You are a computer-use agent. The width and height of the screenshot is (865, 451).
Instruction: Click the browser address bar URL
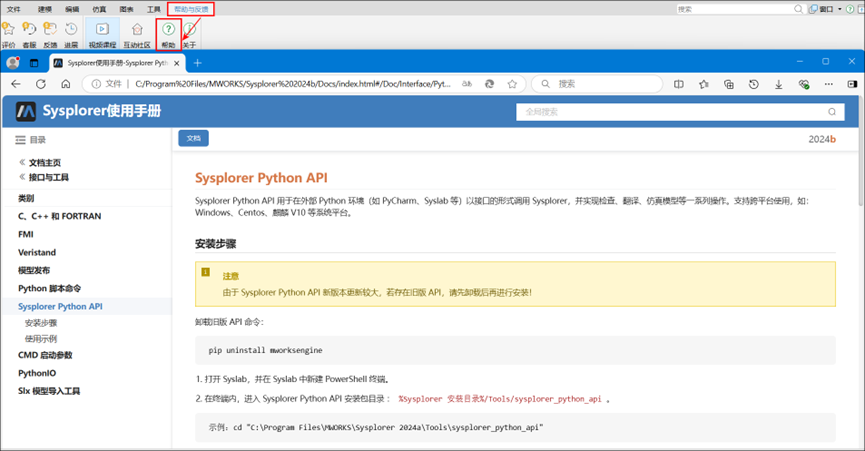(293, 84)
